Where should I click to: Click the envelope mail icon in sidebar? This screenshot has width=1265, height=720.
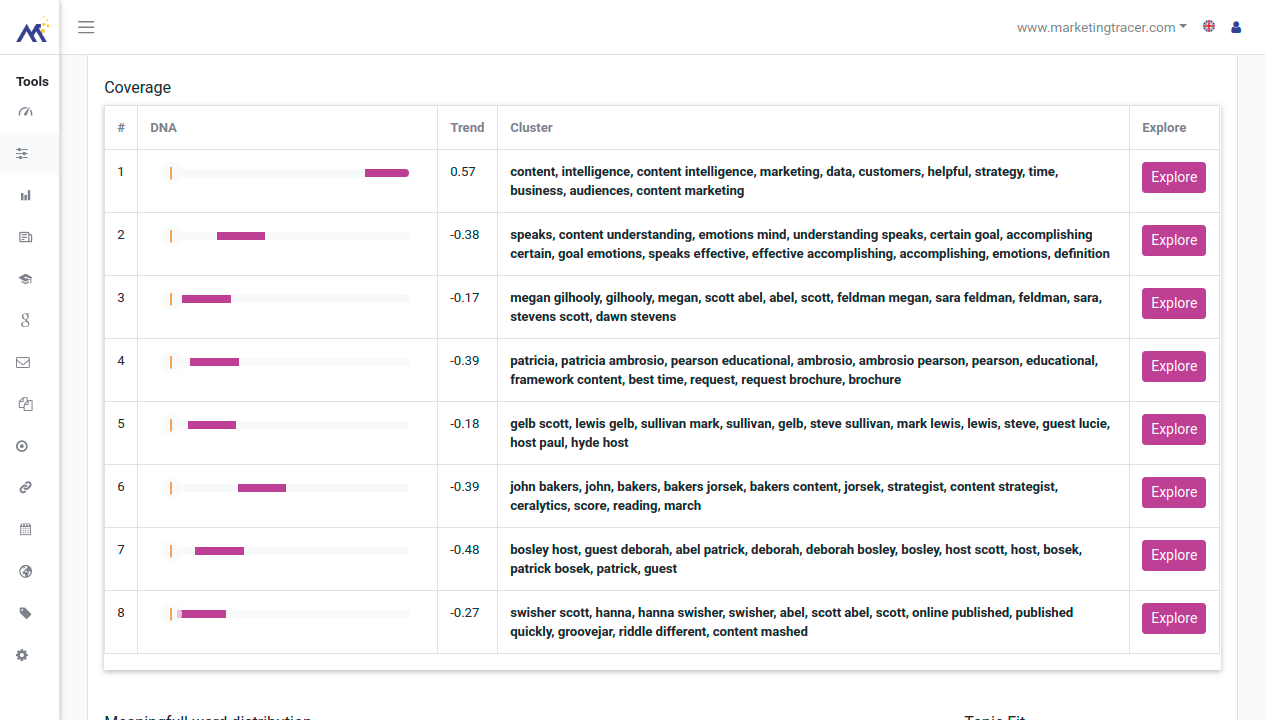(x=23, y=363)
